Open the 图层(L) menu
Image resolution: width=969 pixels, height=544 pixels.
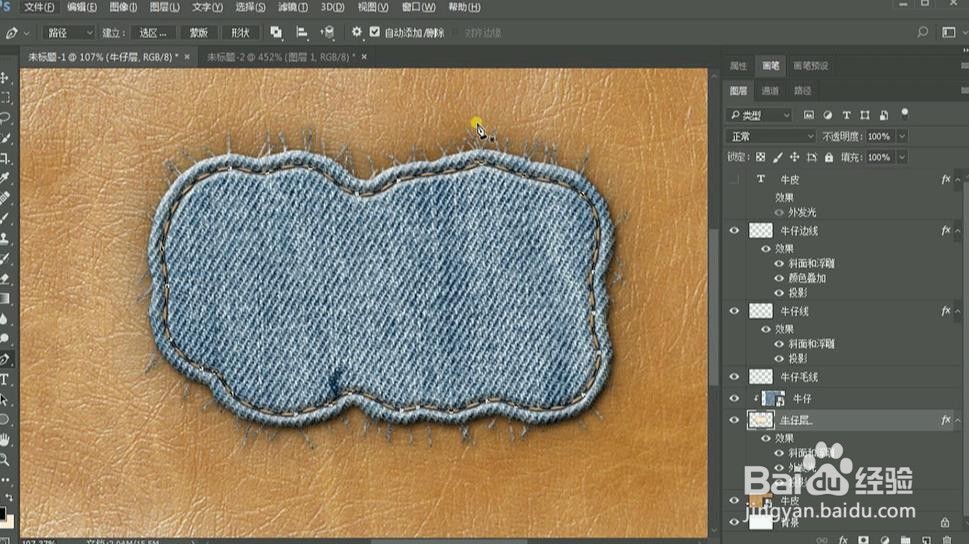(x=164, y=7)
